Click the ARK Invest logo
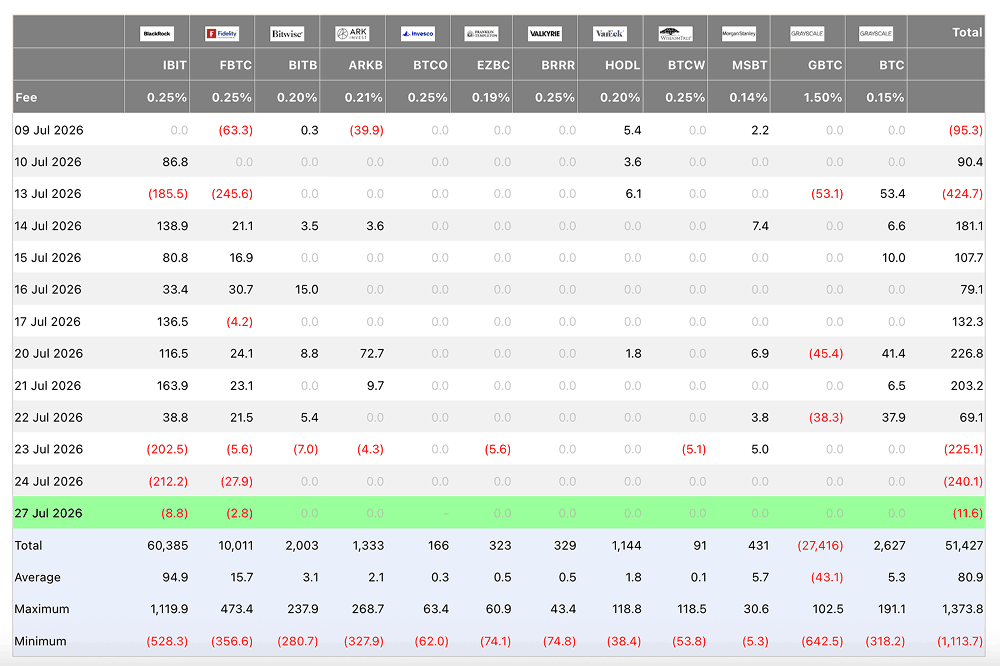This screenshot has height=666, width=1000. [352, 33]
